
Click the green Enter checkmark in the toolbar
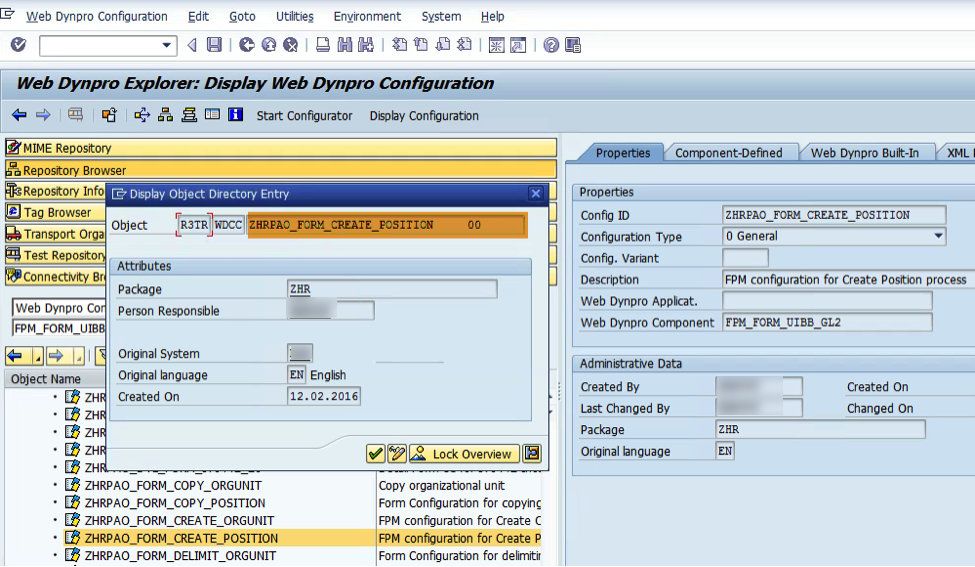pyautogui.click(x=19, y=45)
